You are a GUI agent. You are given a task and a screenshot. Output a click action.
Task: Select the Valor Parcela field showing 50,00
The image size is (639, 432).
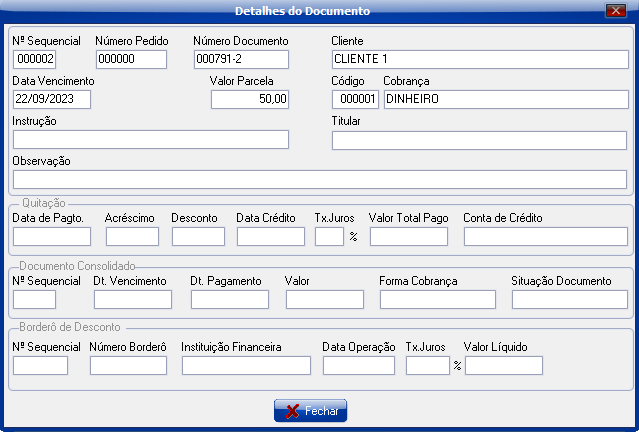(x=250, y=99)
